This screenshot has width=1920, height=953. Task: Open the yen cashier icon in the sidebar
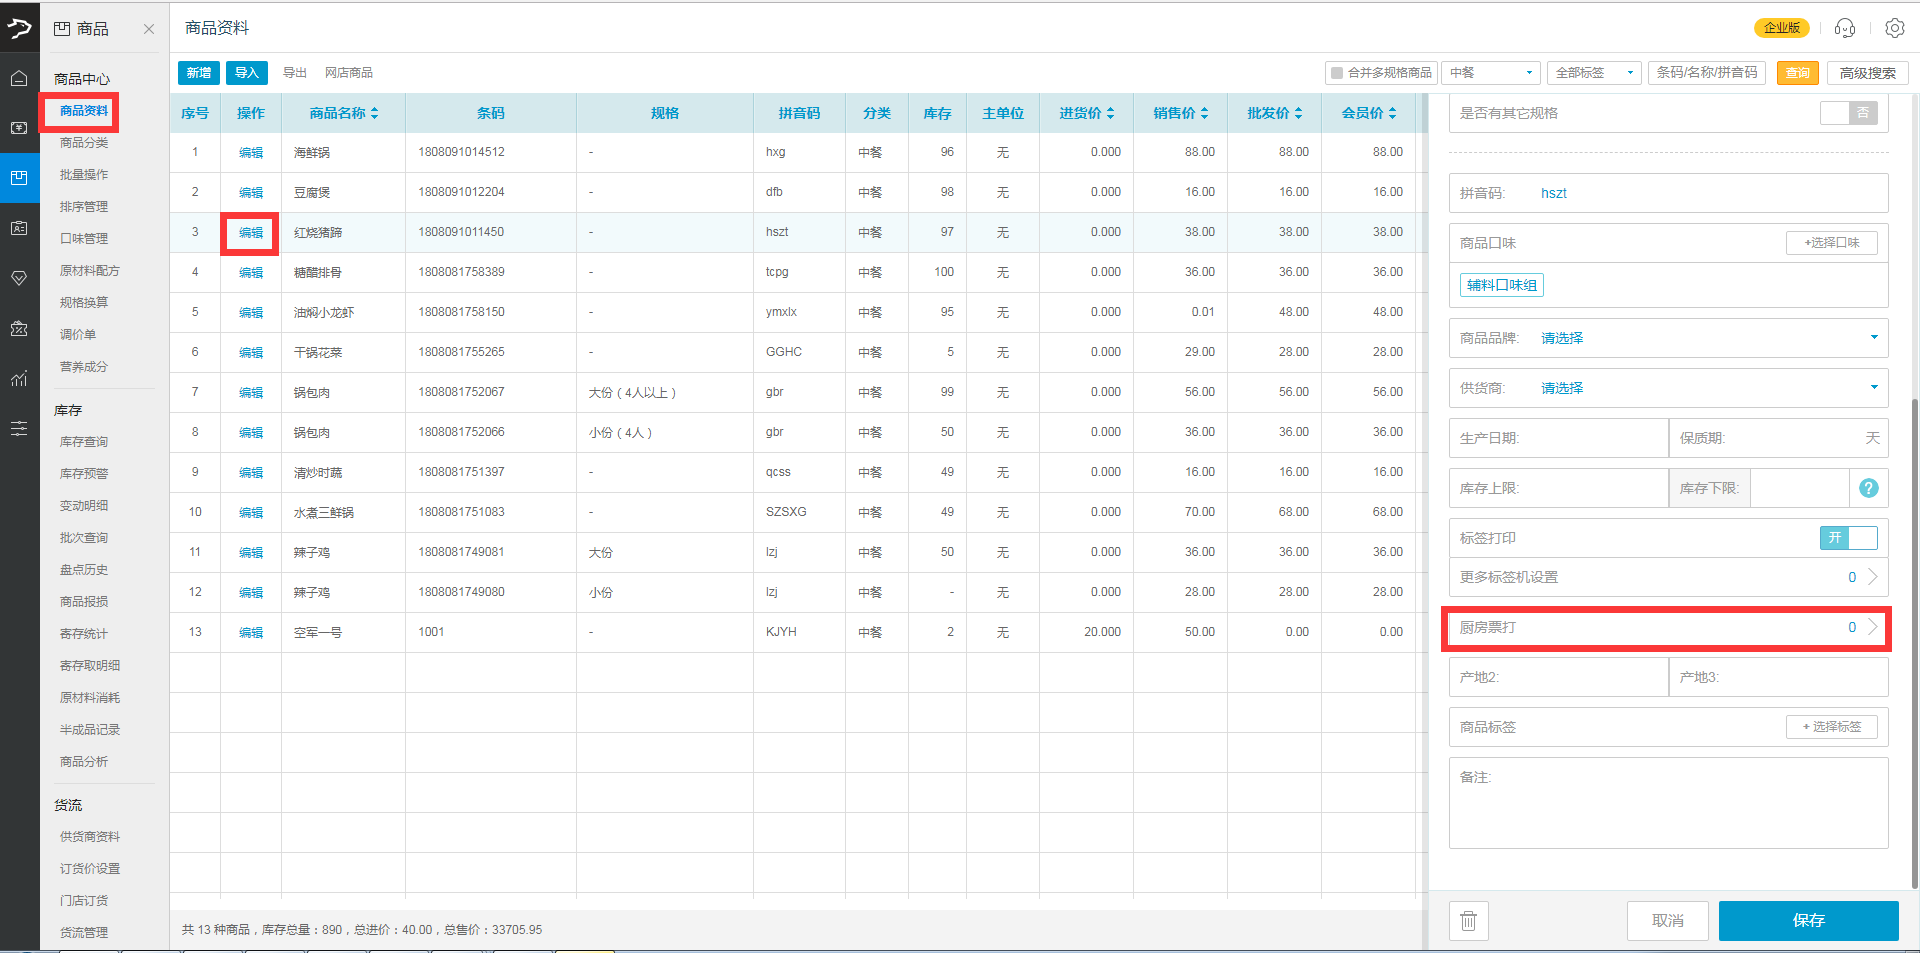19,128
